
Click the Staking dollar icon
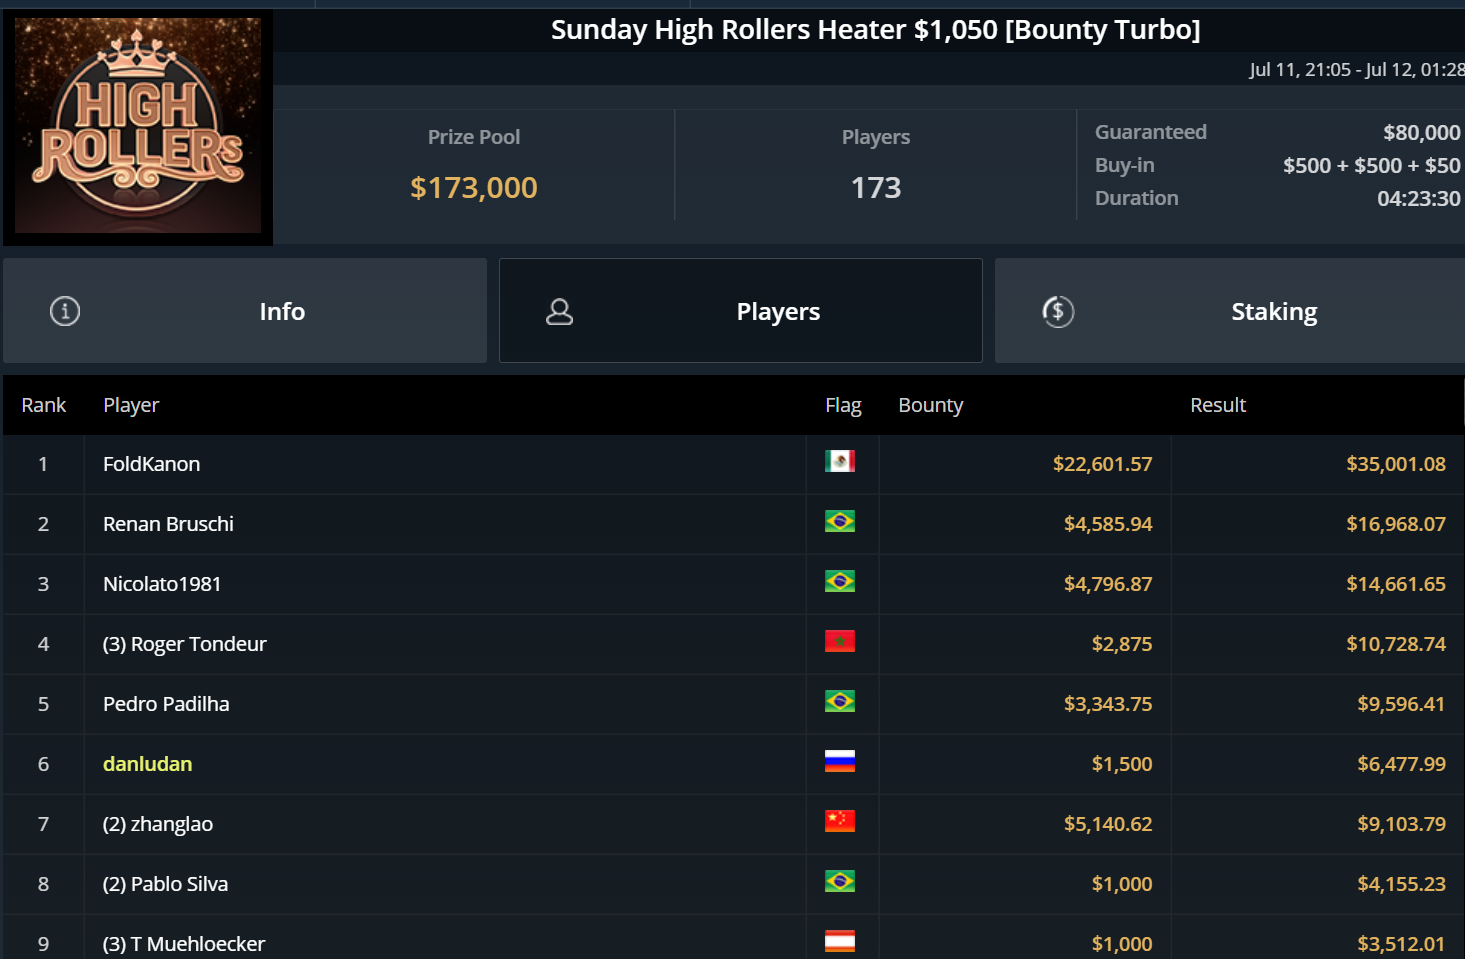click(1058, 312)
